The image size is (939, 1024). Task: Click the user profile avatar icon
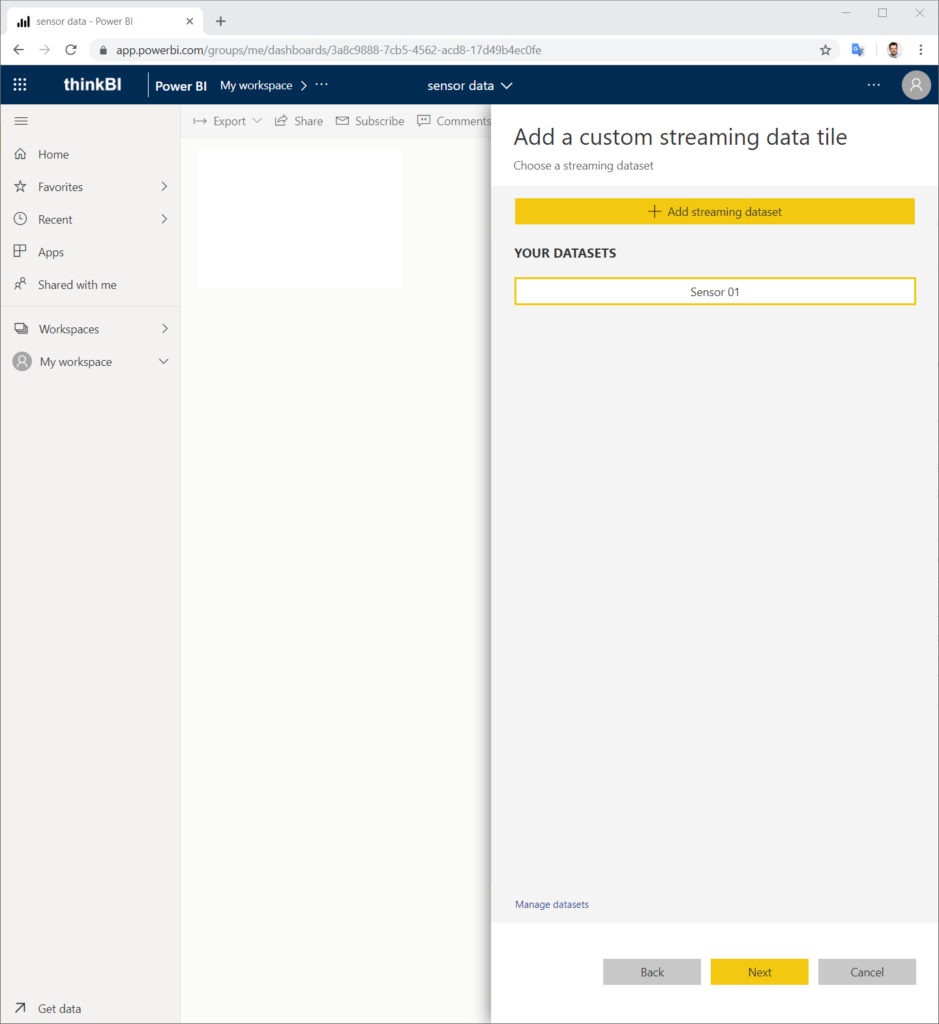(915, 85)
